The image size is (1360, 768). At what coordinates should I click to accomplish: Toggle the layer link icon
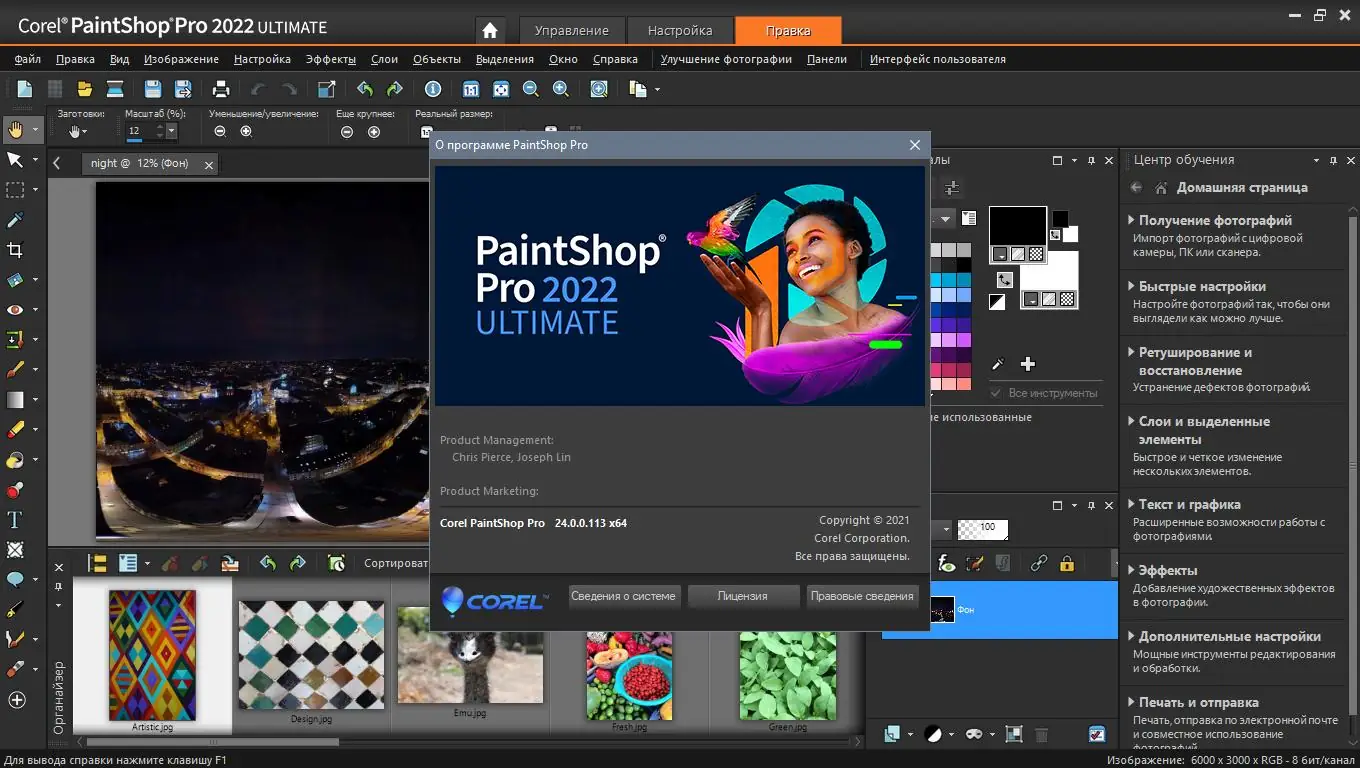(x=1039, y=564)
